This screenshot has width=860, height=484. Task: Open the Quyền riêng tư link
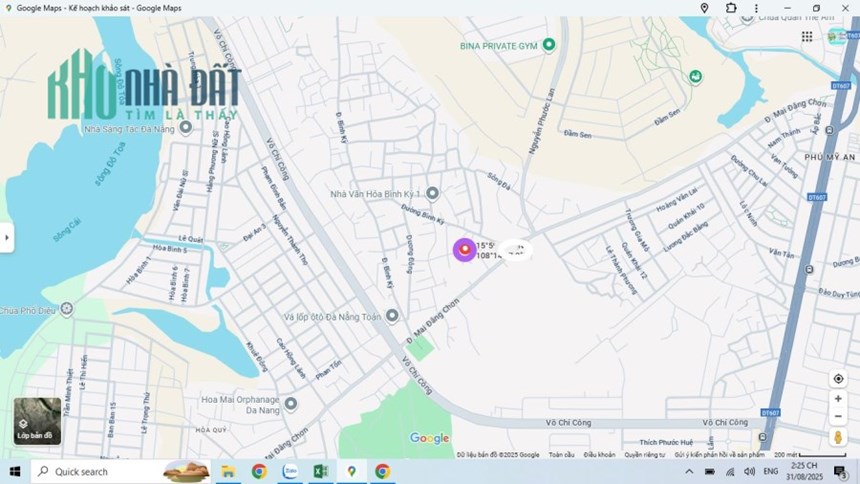pos(644,455)
